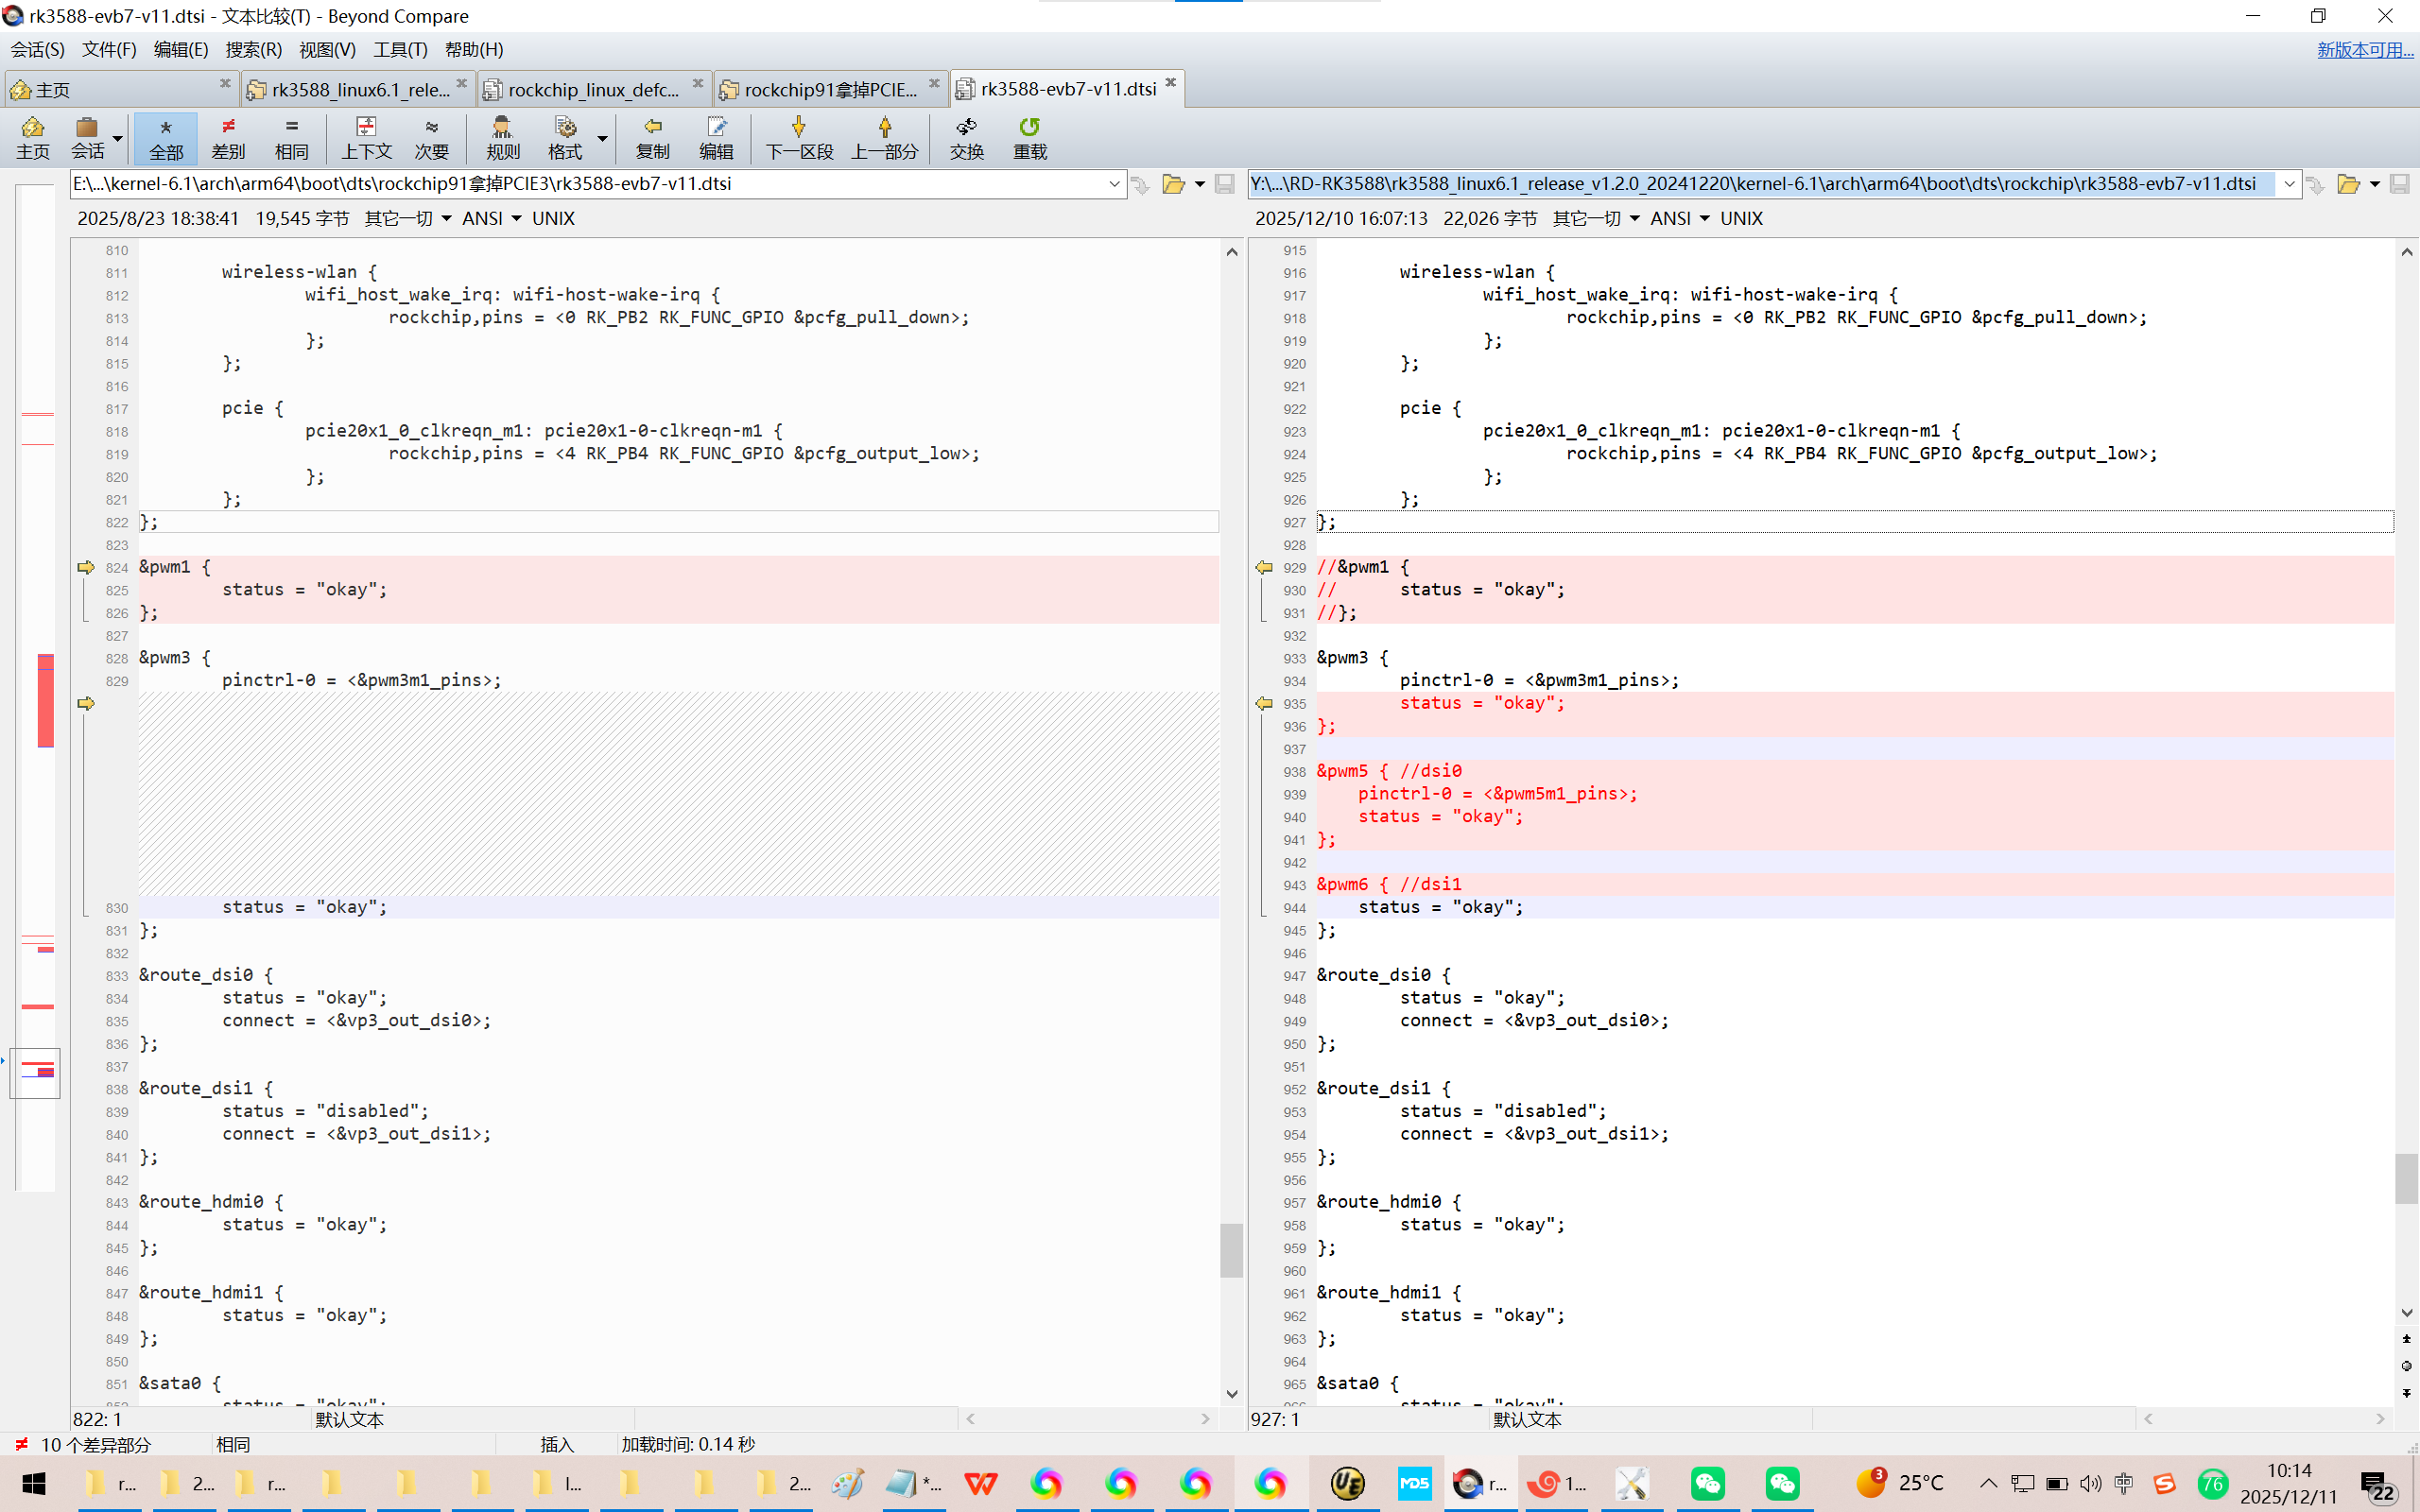Toggle the Show All (全部) filter
Screen dimensions: 2420x1512
coord(165,137)
